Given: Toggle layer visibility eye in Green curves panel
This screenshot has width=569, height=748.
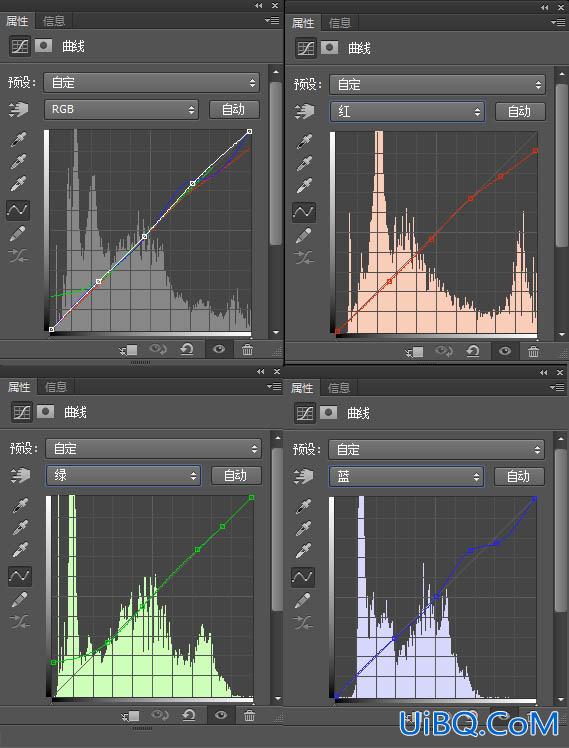Looking at the screenshot, I should (x=220, y=715).
